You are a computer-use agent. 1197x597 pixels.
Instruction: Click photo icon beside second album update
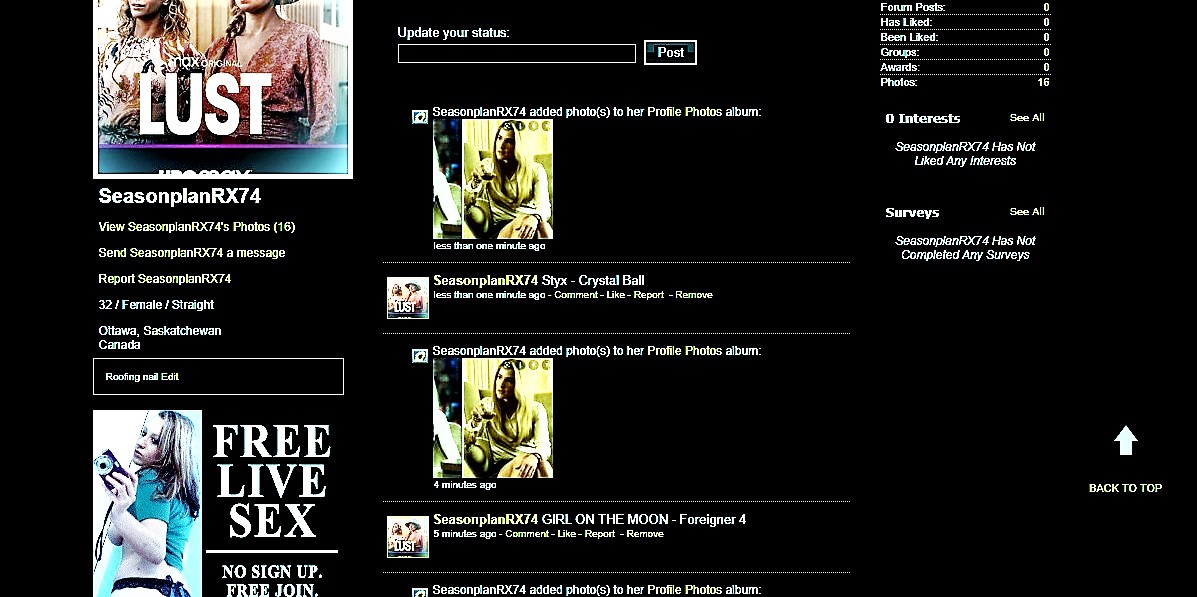coord(420,356)
